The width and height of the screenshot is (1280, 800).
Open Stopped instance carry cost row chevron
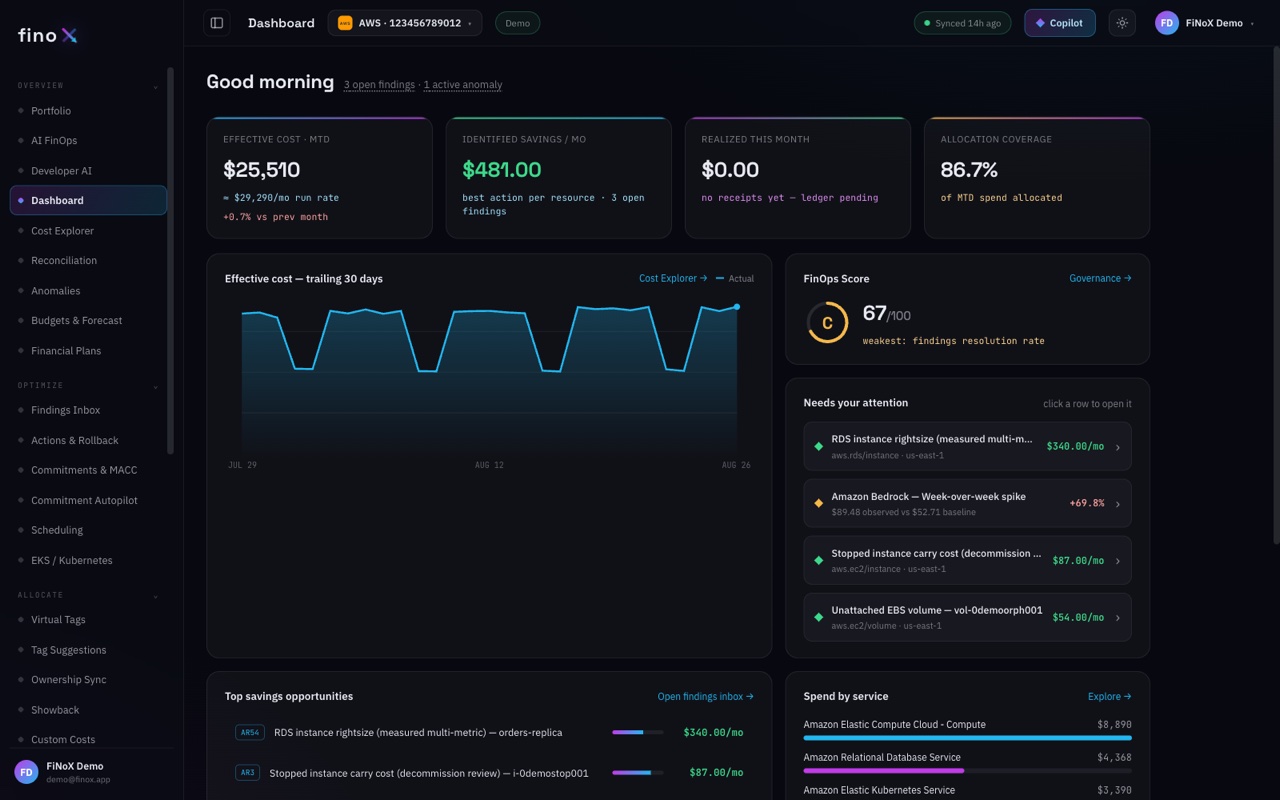[x=1118, y=561]
